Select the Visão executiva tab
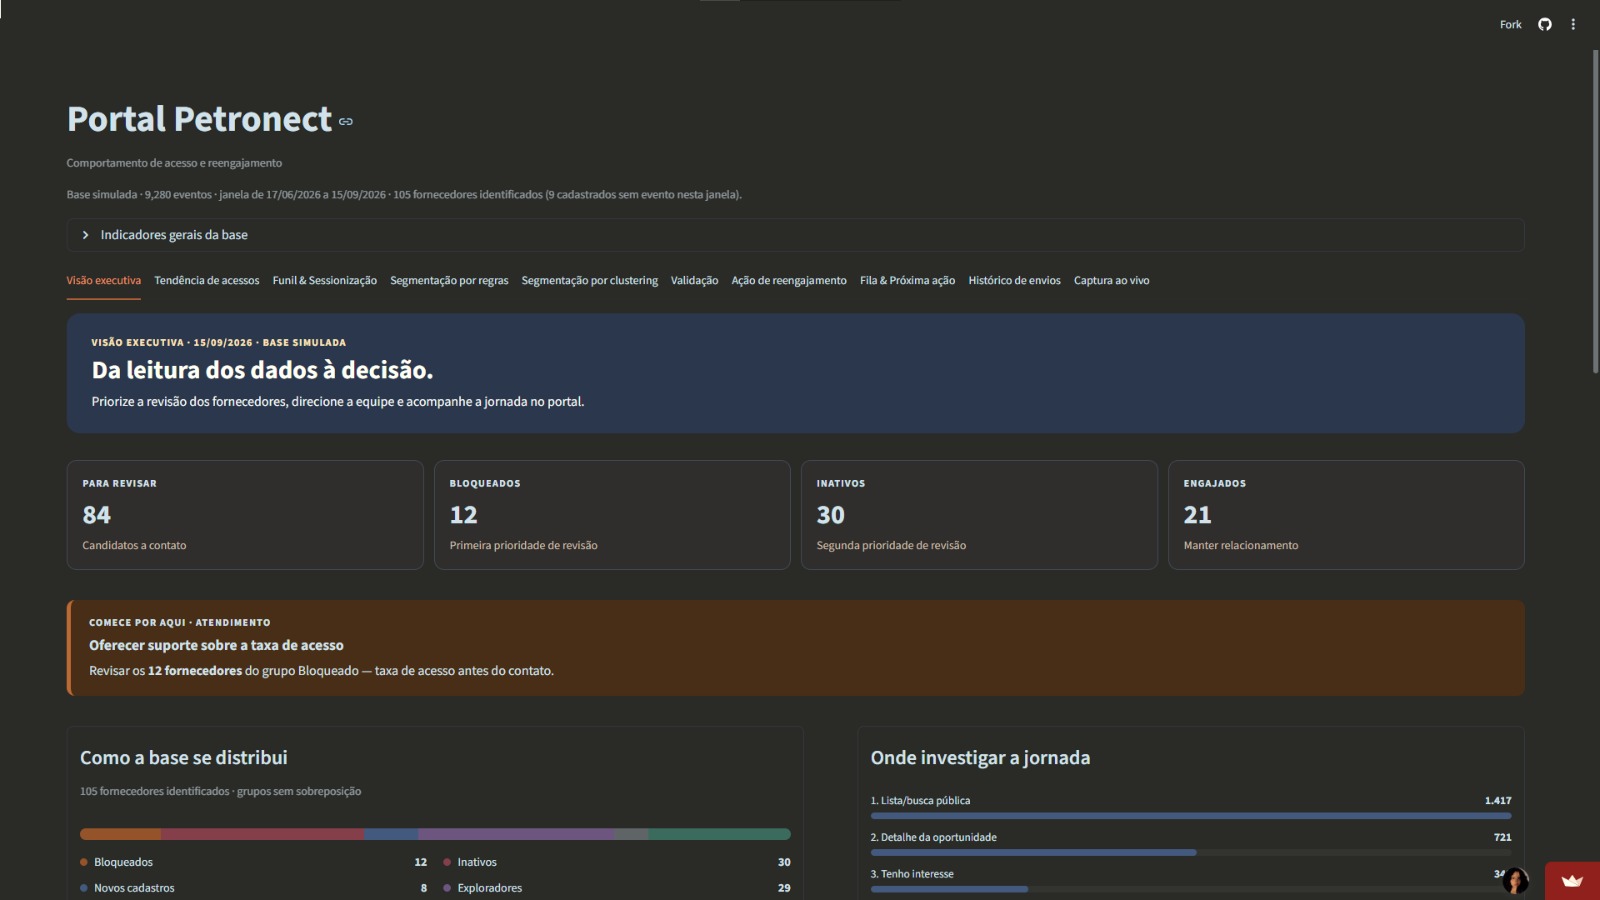1600x900 pixels. (104, 281)
